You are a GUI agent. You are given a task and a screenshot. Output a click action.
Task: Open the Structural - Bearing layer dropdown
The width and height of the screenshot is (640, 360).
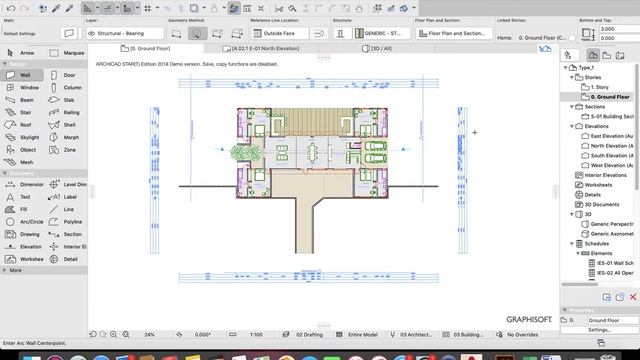pos(125,33)
